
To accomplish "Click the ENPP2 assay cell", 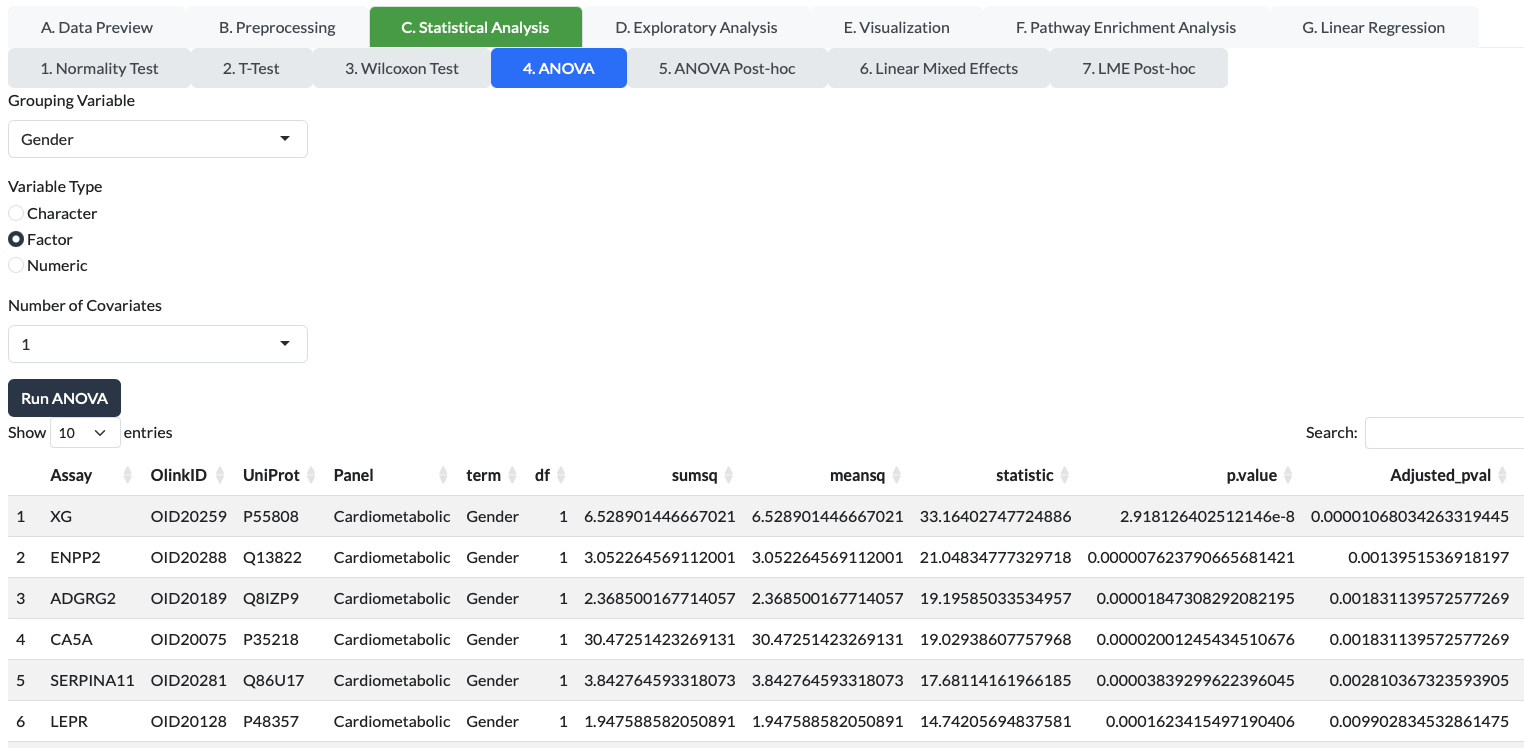I will click(x=91, y=558).
